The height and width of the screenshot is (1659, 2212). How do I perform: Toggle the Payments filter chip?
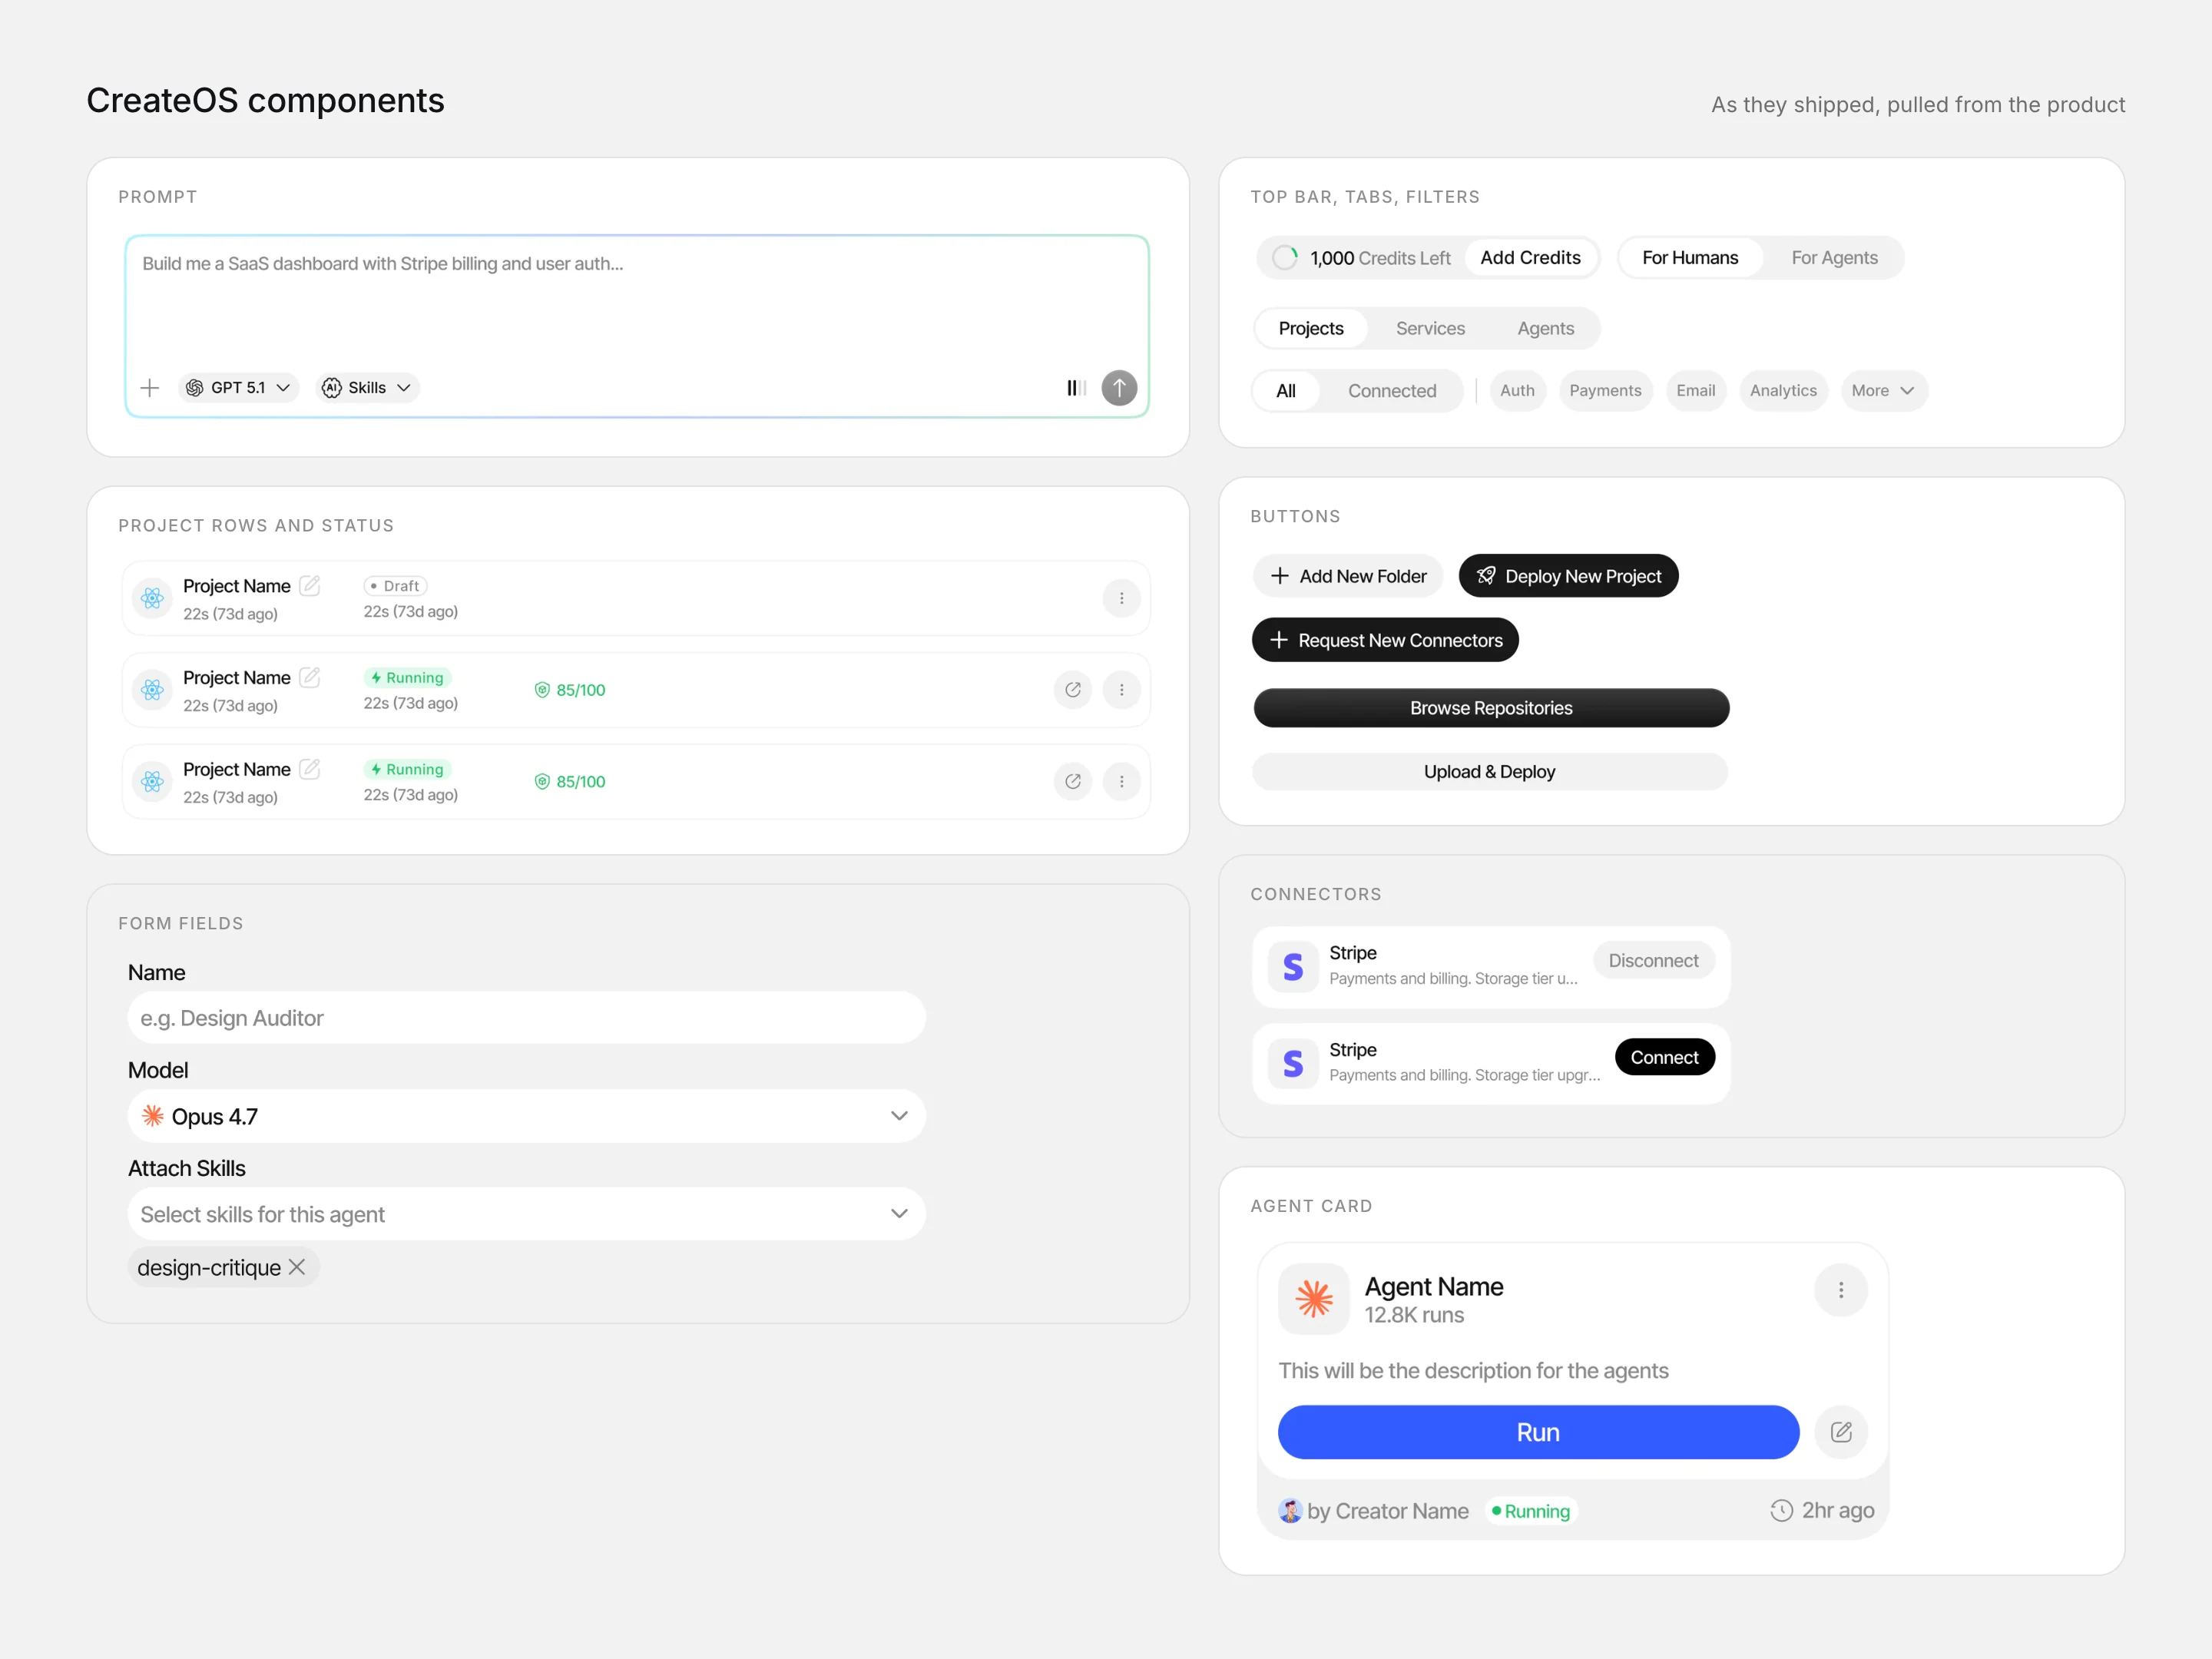[x=1605, y=391]
